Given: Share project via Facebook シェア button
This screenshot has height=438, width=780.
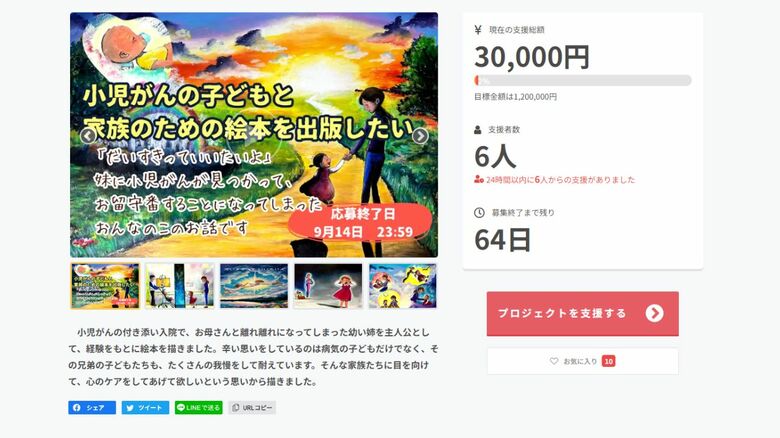Looking at the screenshot, I should (92, 408).
